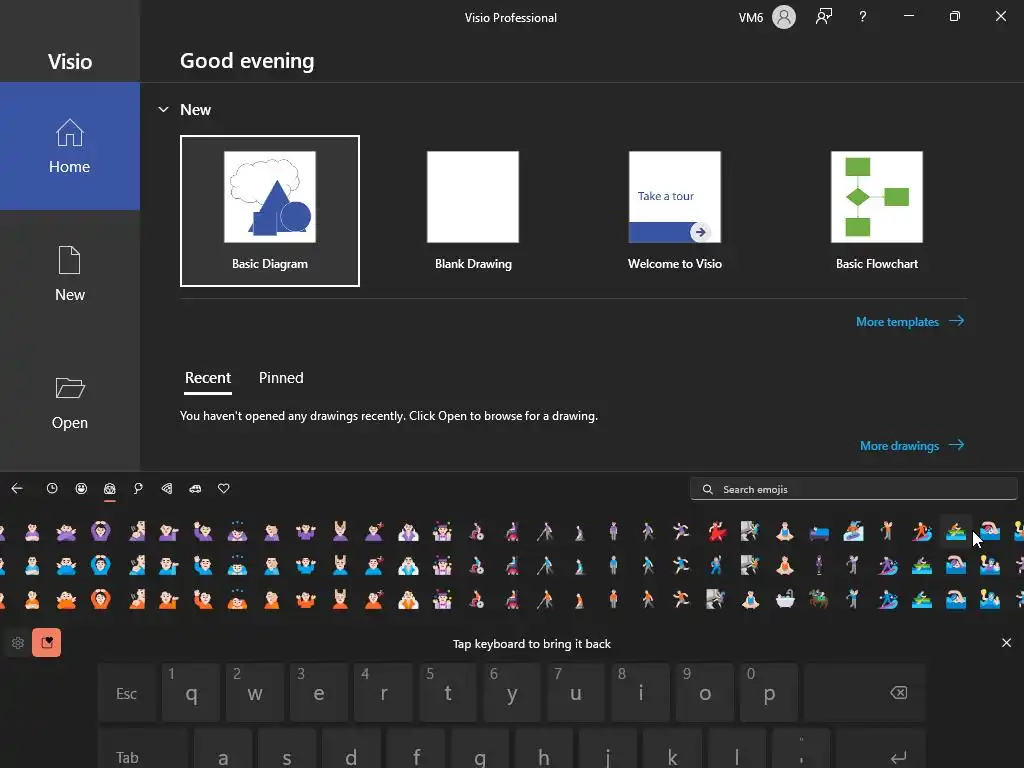Viewport: 1024px width, 768px height.
Task: Show recently used emojis clock tab
Action: pos(52,488)
